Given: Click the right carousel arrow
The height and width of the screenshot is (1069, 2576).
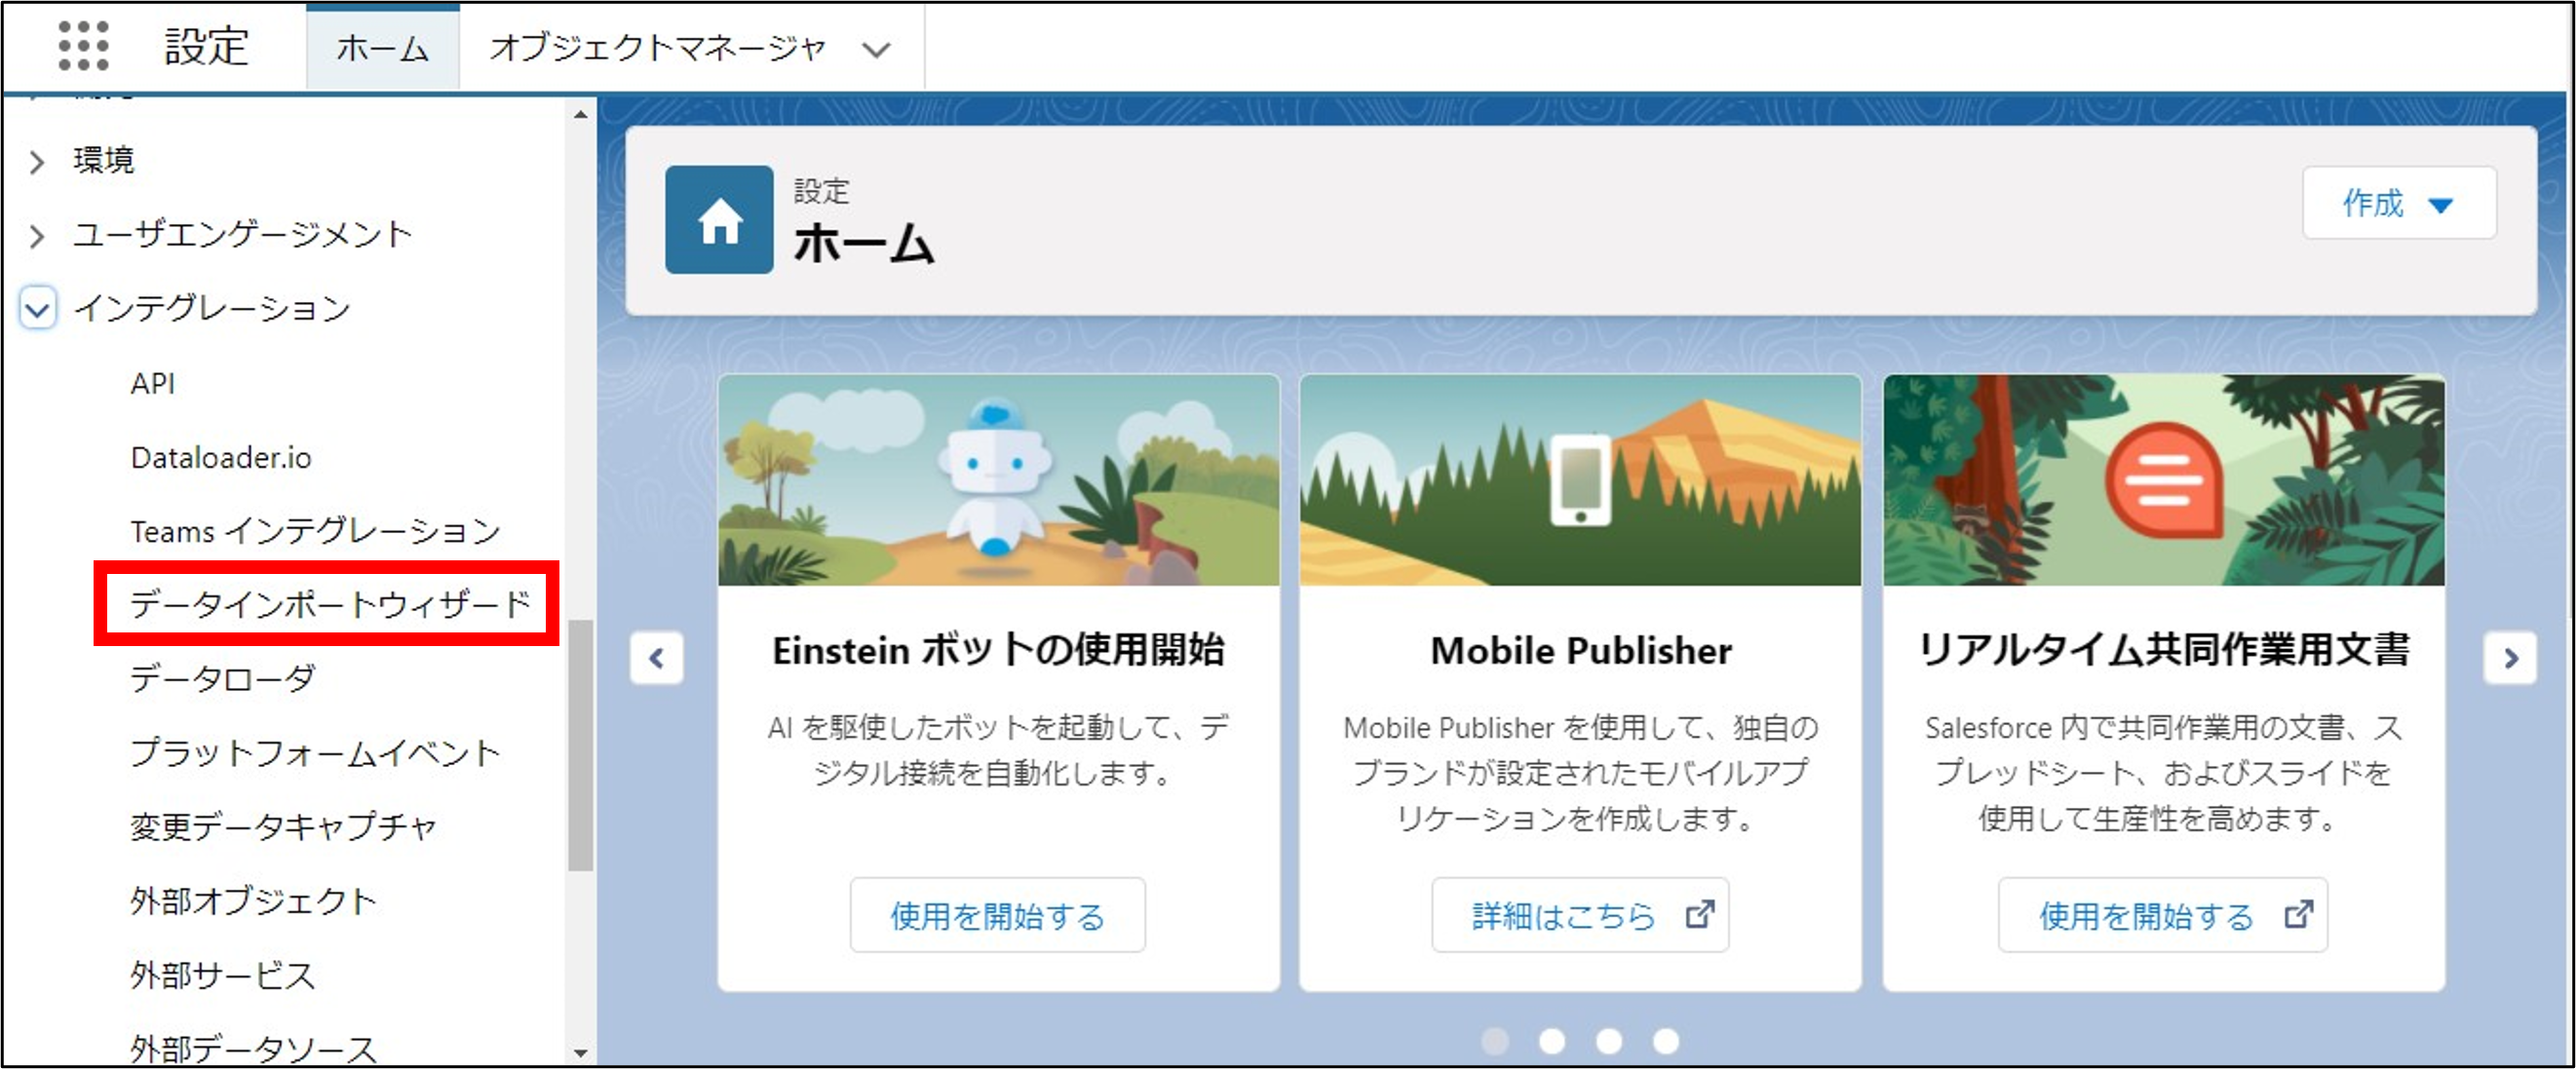Looking at the screenshot, I should (2510, 659).
